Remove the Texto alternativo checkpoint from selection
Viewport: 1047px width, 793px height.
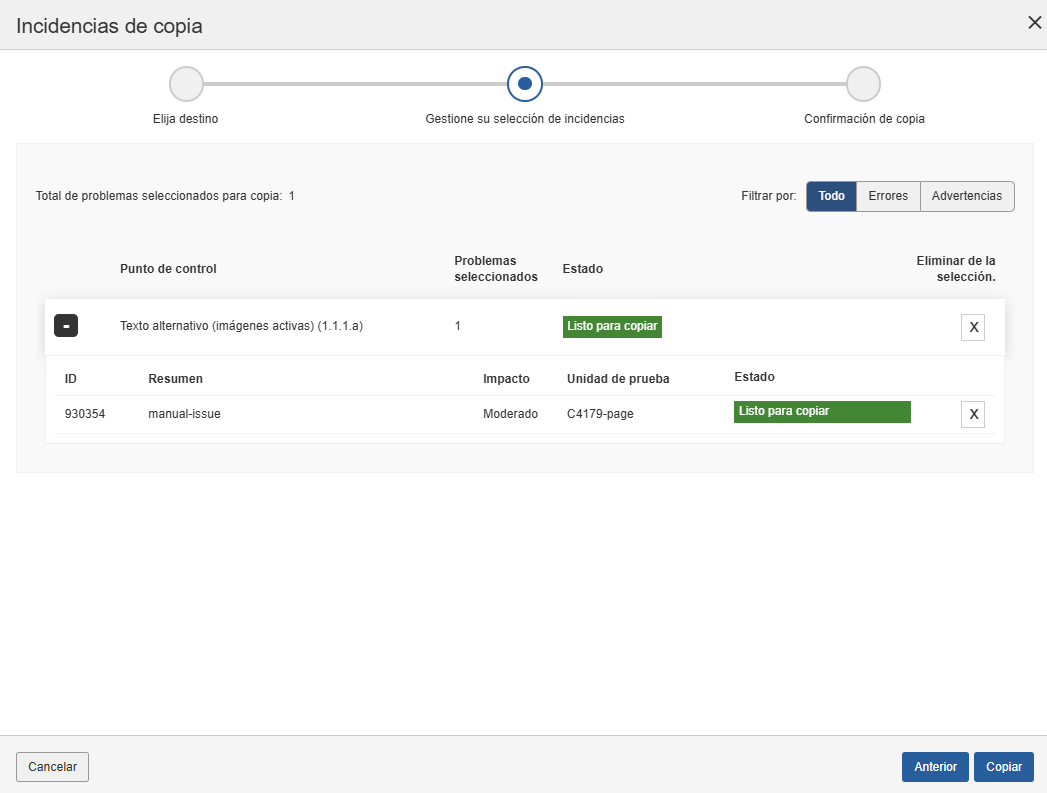pos(972,327)
